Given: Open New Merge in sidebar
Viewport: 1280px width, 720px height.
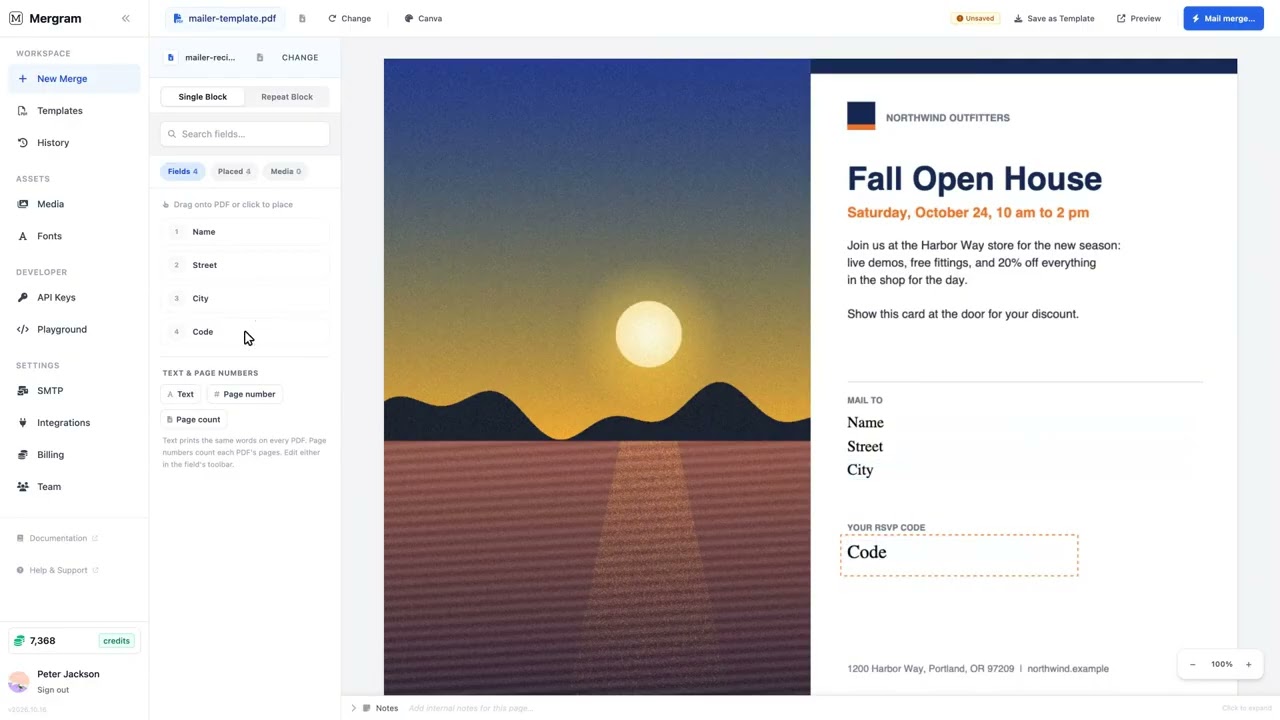Looking at the screenshot, I should pos(74,79).
